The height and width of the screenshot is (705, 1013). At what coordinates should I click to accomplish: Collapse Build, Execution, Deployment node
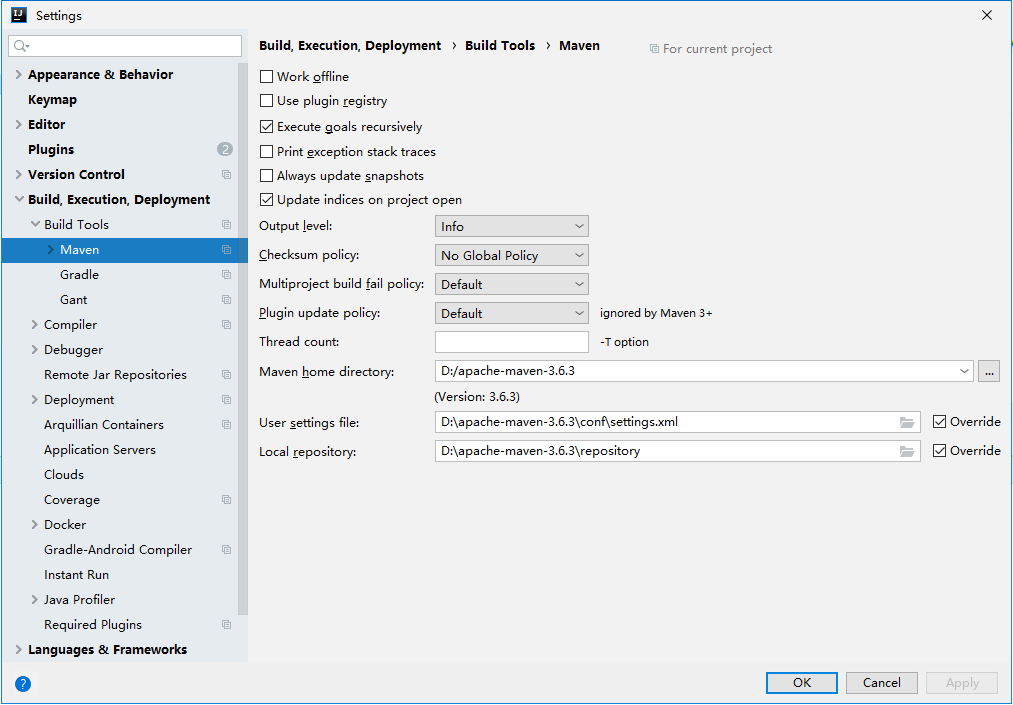pyautogui.click(x=18, y=200)
